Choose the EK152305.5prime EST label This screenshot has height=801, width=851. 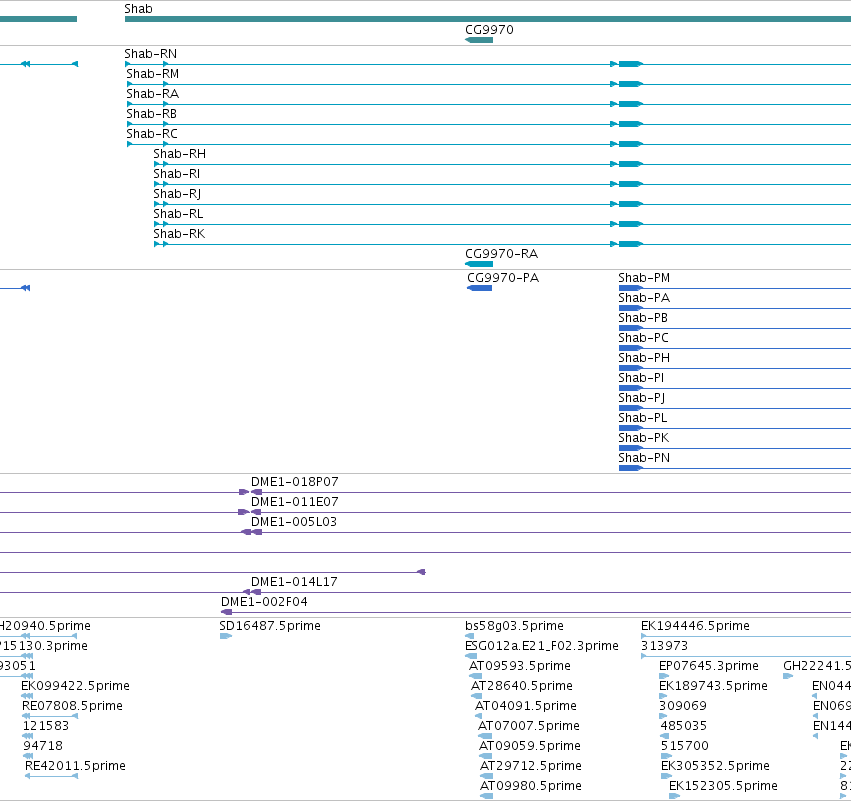[x=723, y=786]
